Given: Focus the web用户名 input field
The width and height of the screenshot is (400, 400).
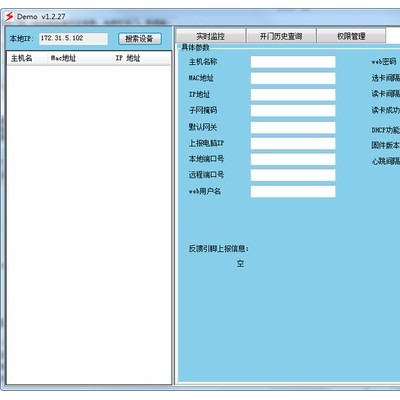Looking at the screenshot, I should click(x=293, y=192).
